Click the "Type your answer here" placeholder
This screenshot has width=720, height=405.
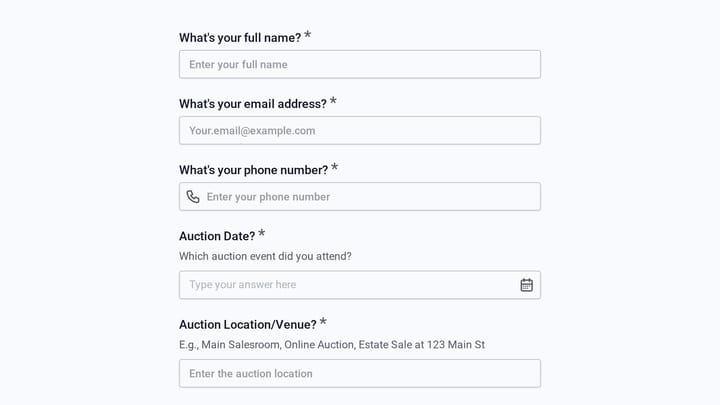click(x=242, y=285)
